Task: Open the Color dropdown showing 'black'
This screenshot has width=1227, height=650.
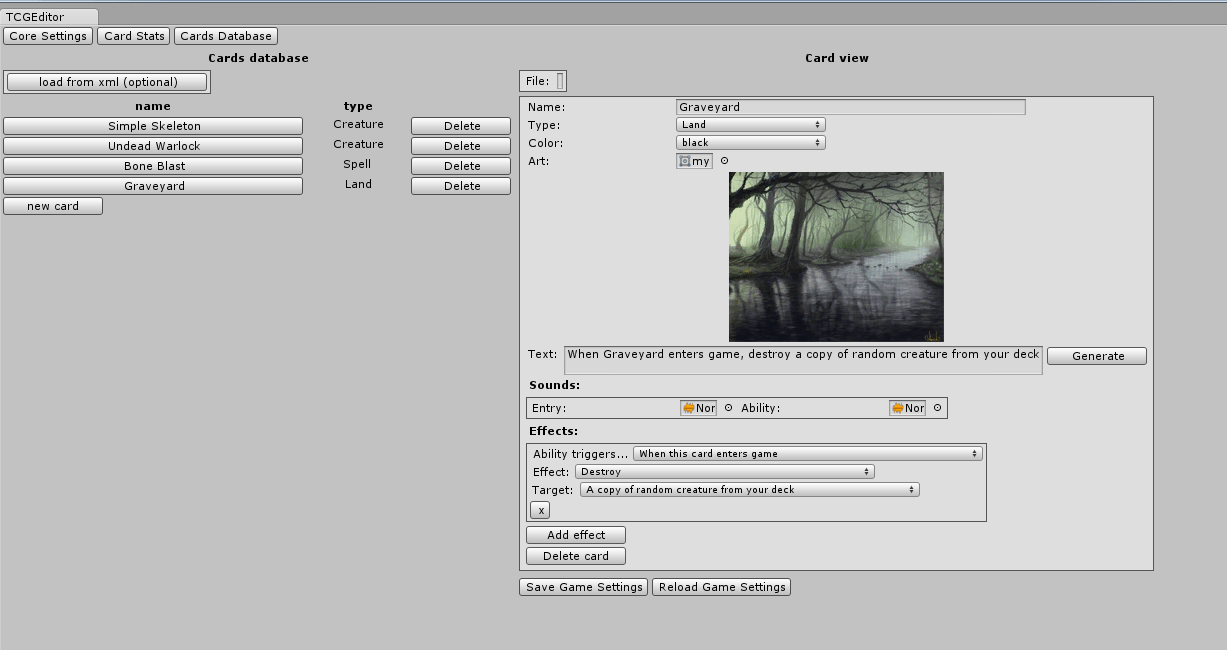Action: pos(749,142)
